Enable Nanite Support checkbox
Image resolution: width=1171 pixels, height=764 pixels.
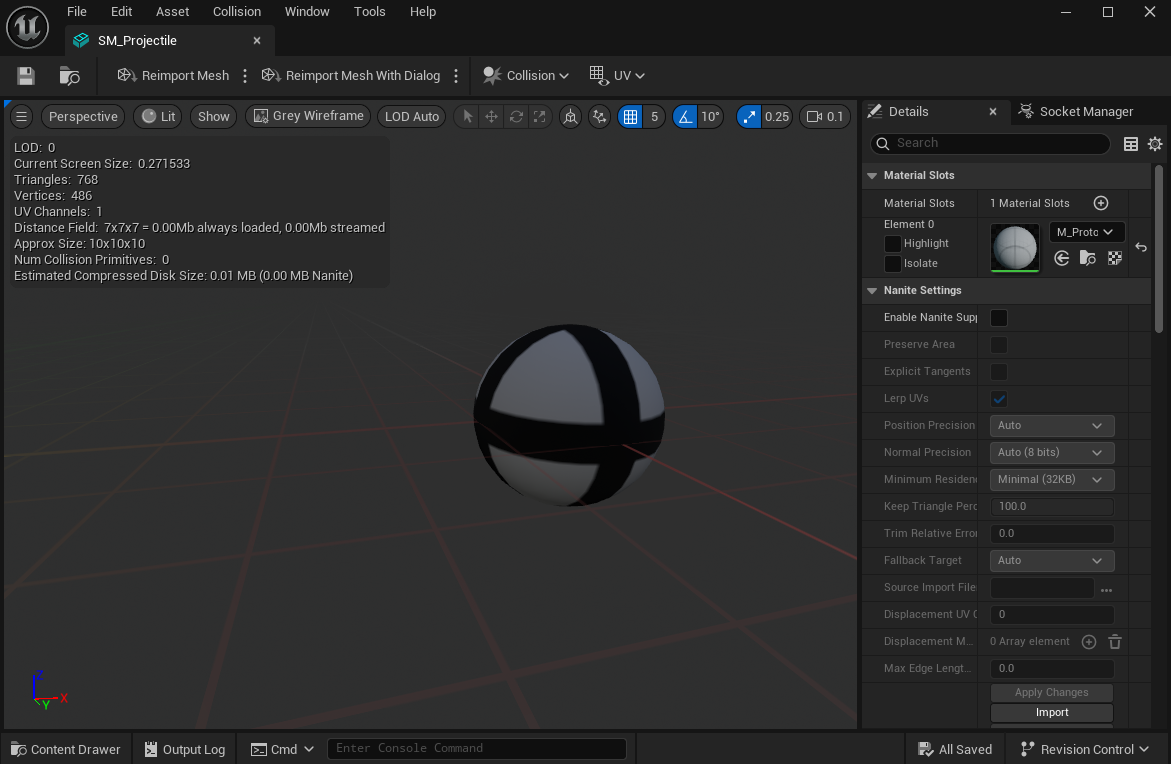click(x=998, y=318)
